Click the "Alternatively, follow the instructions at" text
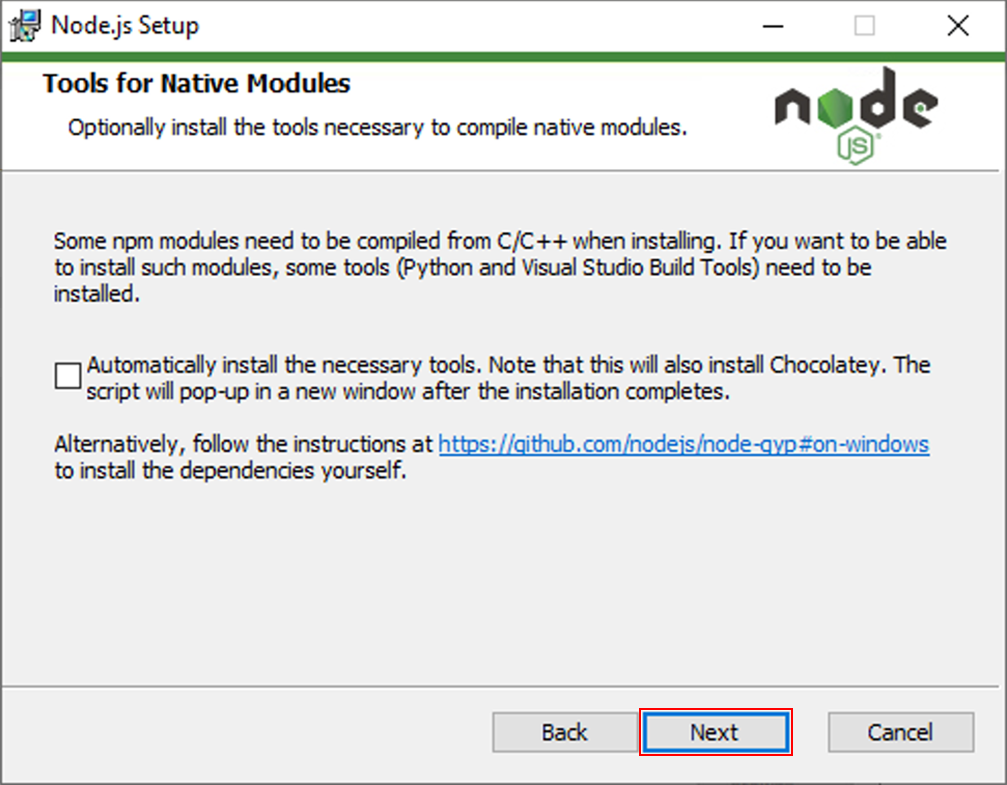This screenshot has width=1007, height=785. click(x=245, y=444)
